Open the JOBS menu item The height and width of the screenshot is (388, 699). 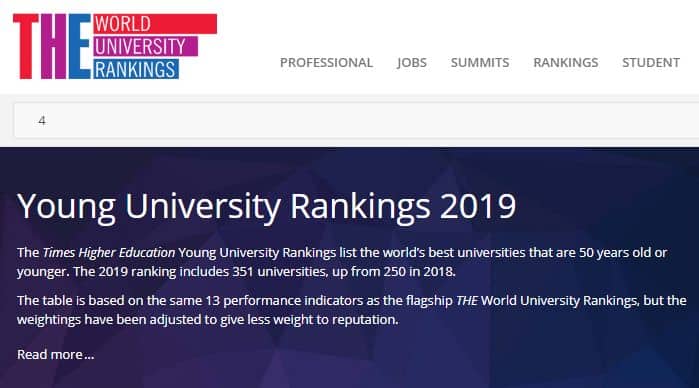click(x=412, y=62)
